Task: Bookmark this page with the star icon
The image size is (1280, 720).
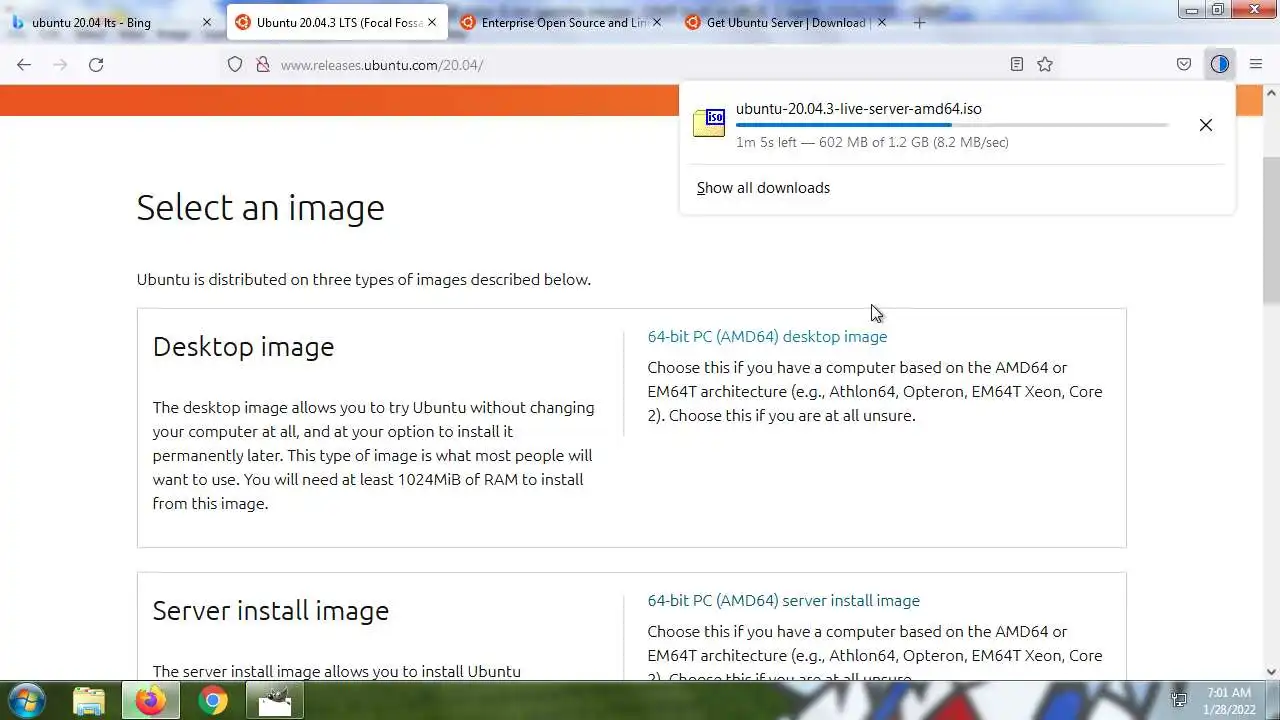Action: pyautogui.click(x=1045, y=64)
